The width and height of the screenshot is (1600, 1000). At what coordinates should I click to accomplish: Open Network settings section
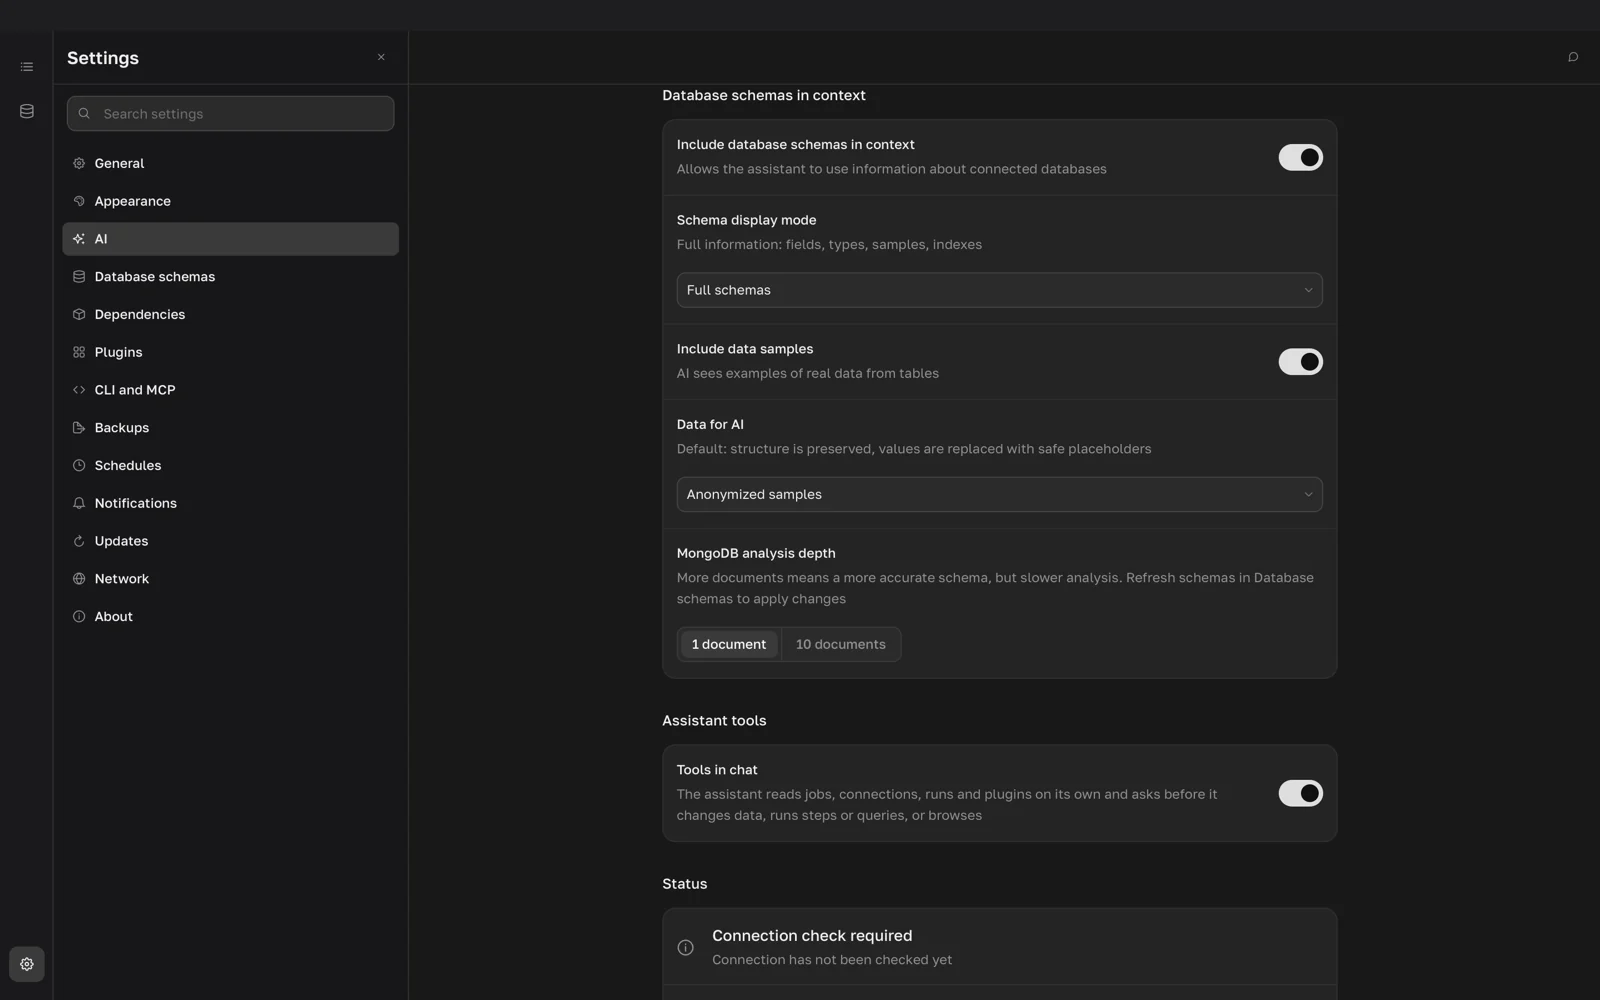[x=230, y=578]
